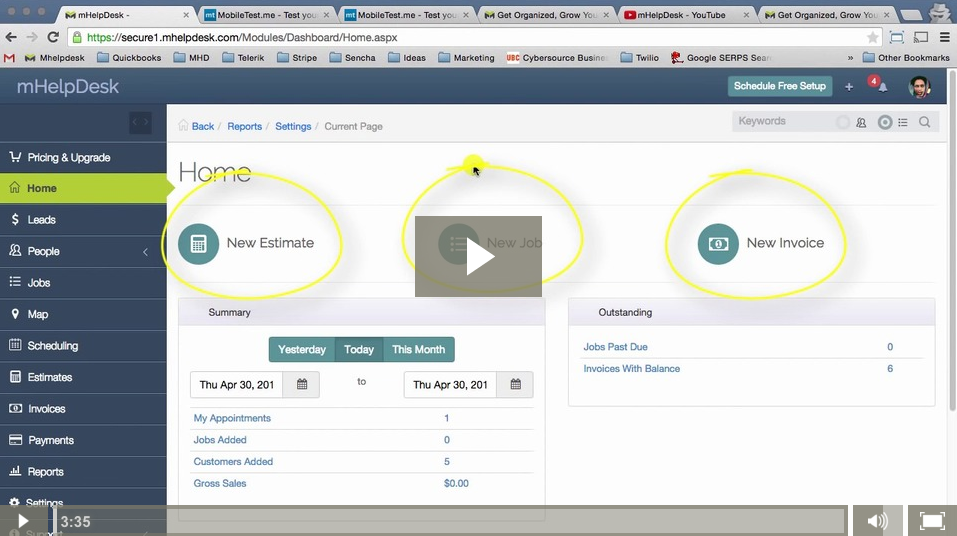This screenshot has height=536, width=957.
Task: Enter fullscreen via video fullscreen icon
Action: pyautogui.click(x=932, y=521)
